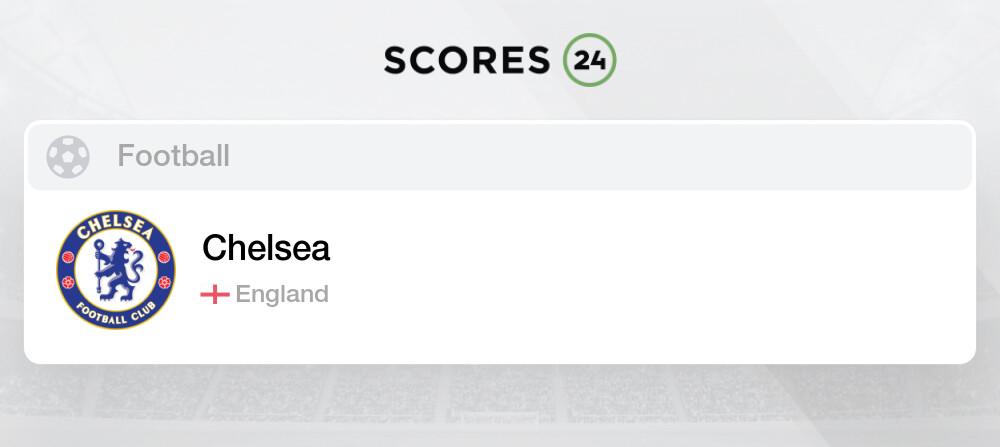Click the blue lion inside the crest
The height and width of the screenshot is (447, 1000).
click(121, 270)
